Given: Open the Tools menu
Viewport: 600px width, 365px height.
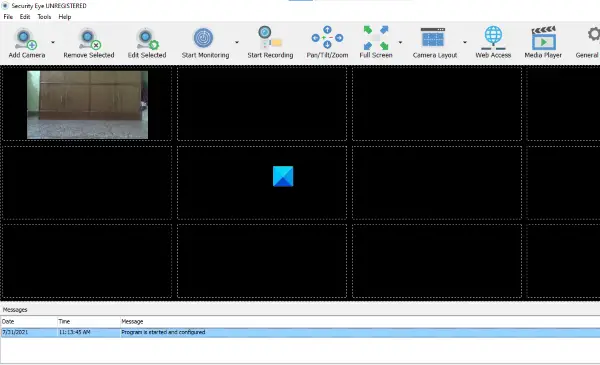Looking at the screenshot, I should (x=44, y=17).
